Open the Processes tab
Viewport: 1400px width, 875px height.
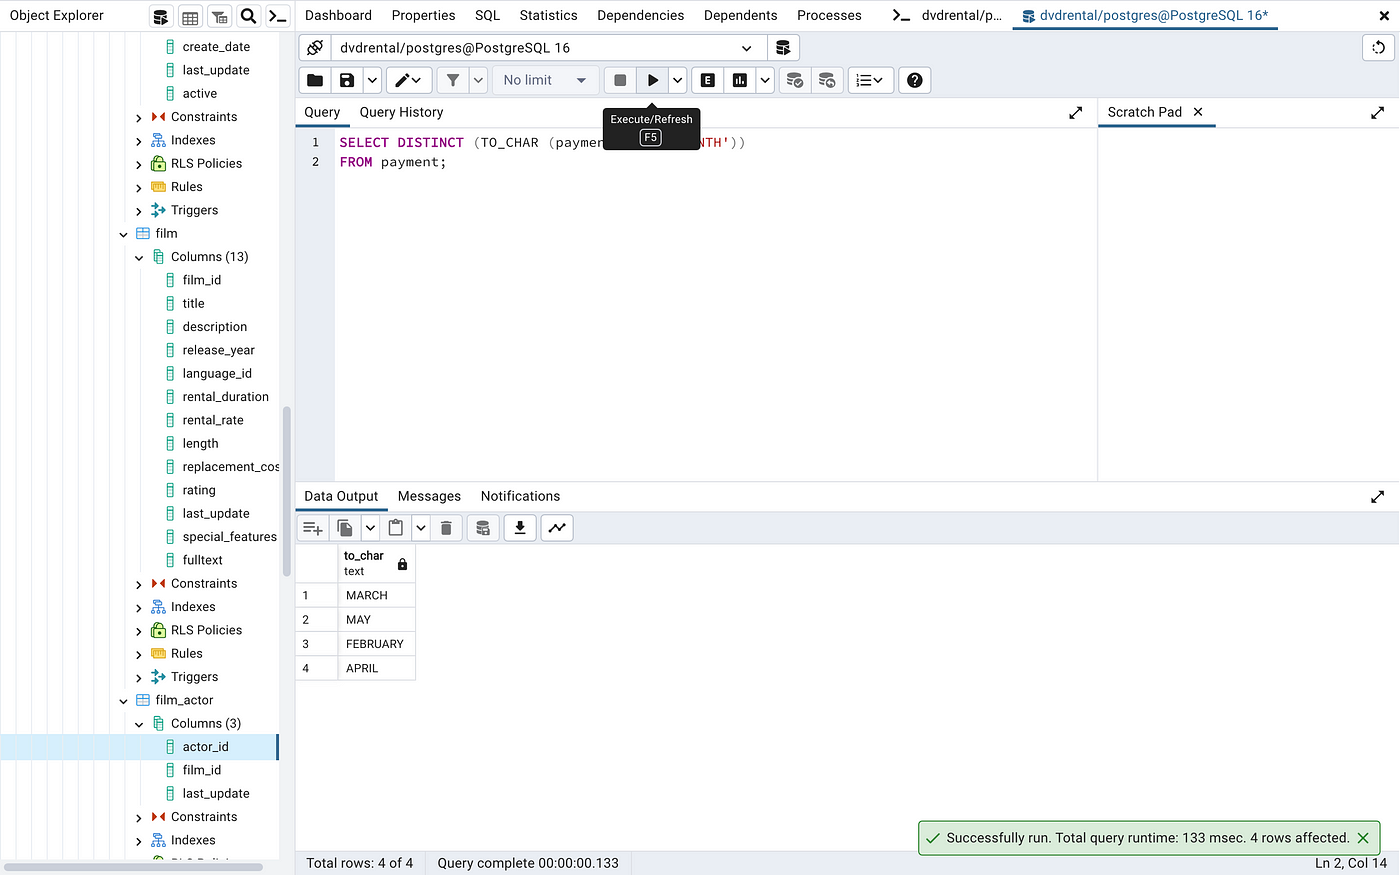pyautogui.click(x=829, y=15)
